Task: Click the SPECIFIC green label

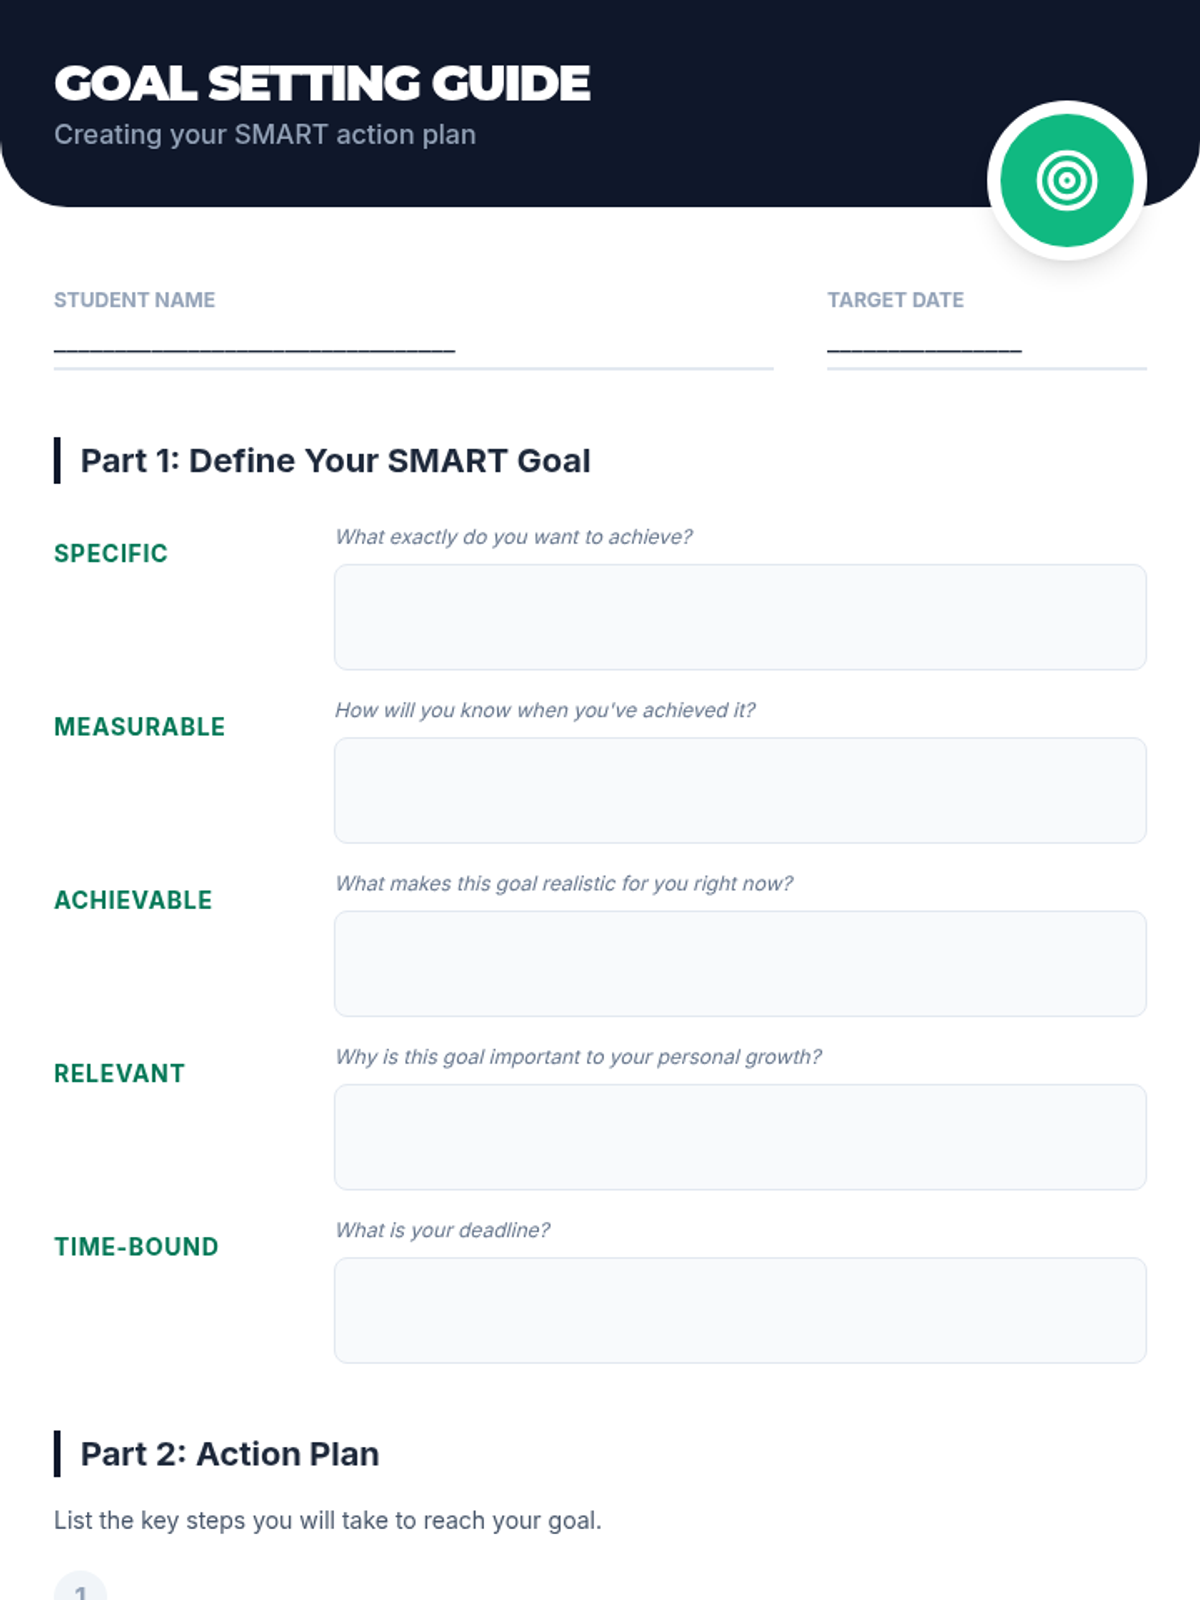Action: pyautogui.click(x=111, y=553)
